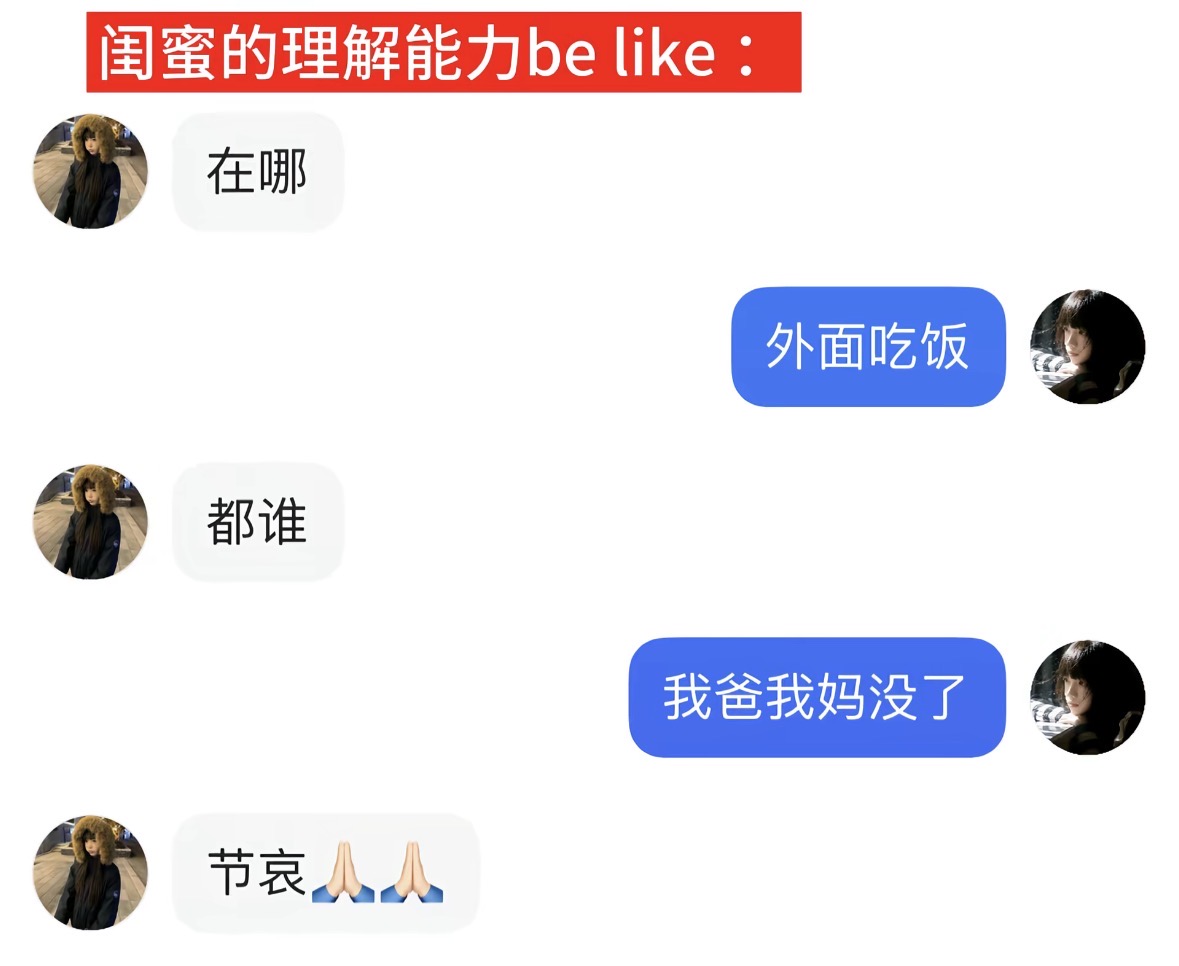
Task: Select the blue 我爸我妈没了 message bubble
Action: click(817, 697)
